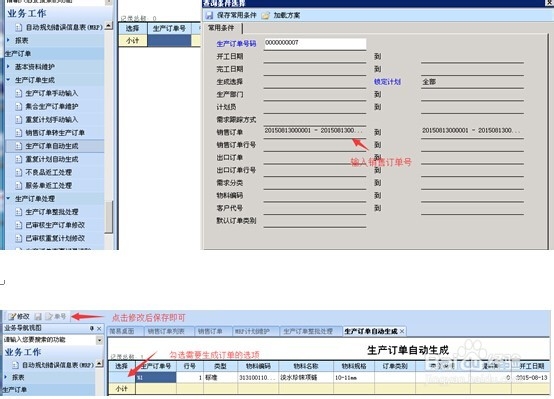Click the 物料规格 column header

353,366
